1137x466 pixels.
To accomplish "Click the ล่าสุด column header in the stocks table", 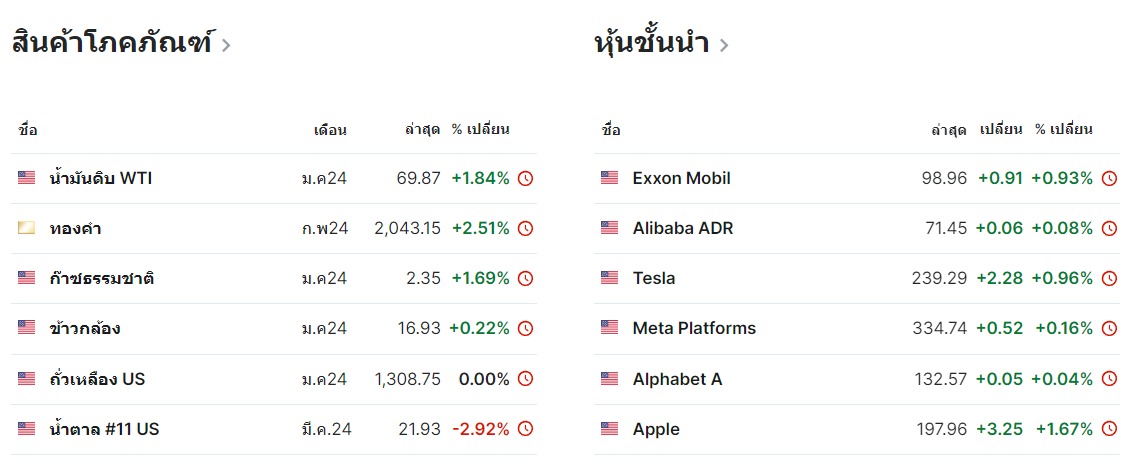I will pos(948,130).
